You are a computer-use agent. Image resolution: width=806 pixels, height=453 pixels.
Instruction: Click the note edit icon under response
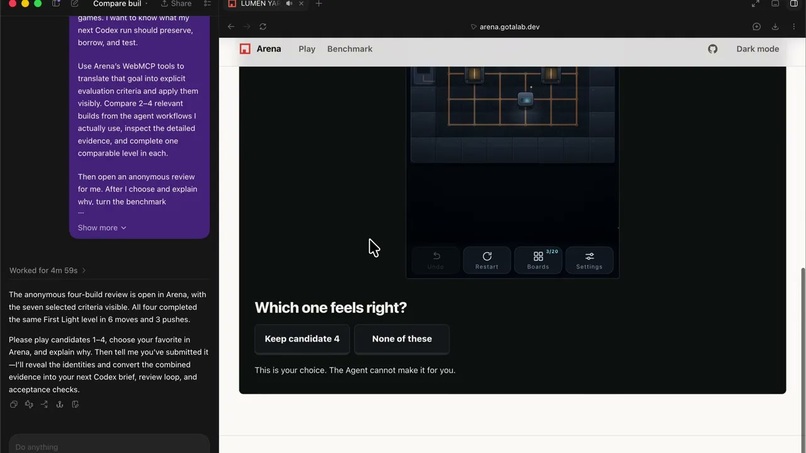[75, 405]
